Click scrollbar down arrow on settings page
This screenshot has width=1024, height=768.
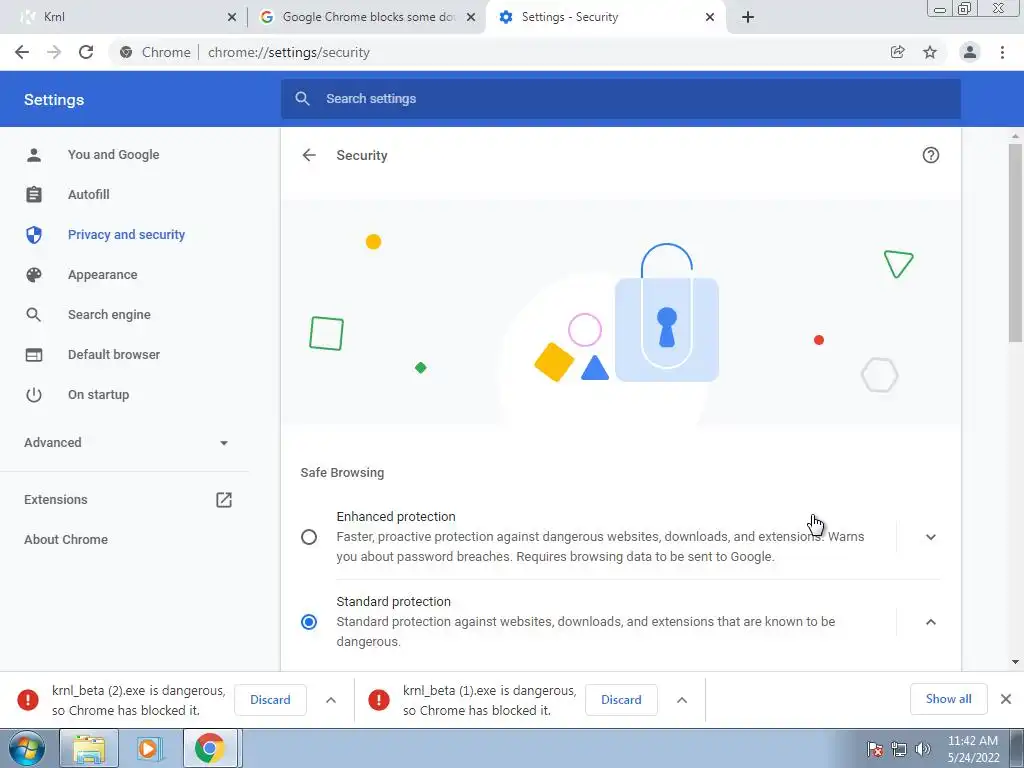(1015, 662)
